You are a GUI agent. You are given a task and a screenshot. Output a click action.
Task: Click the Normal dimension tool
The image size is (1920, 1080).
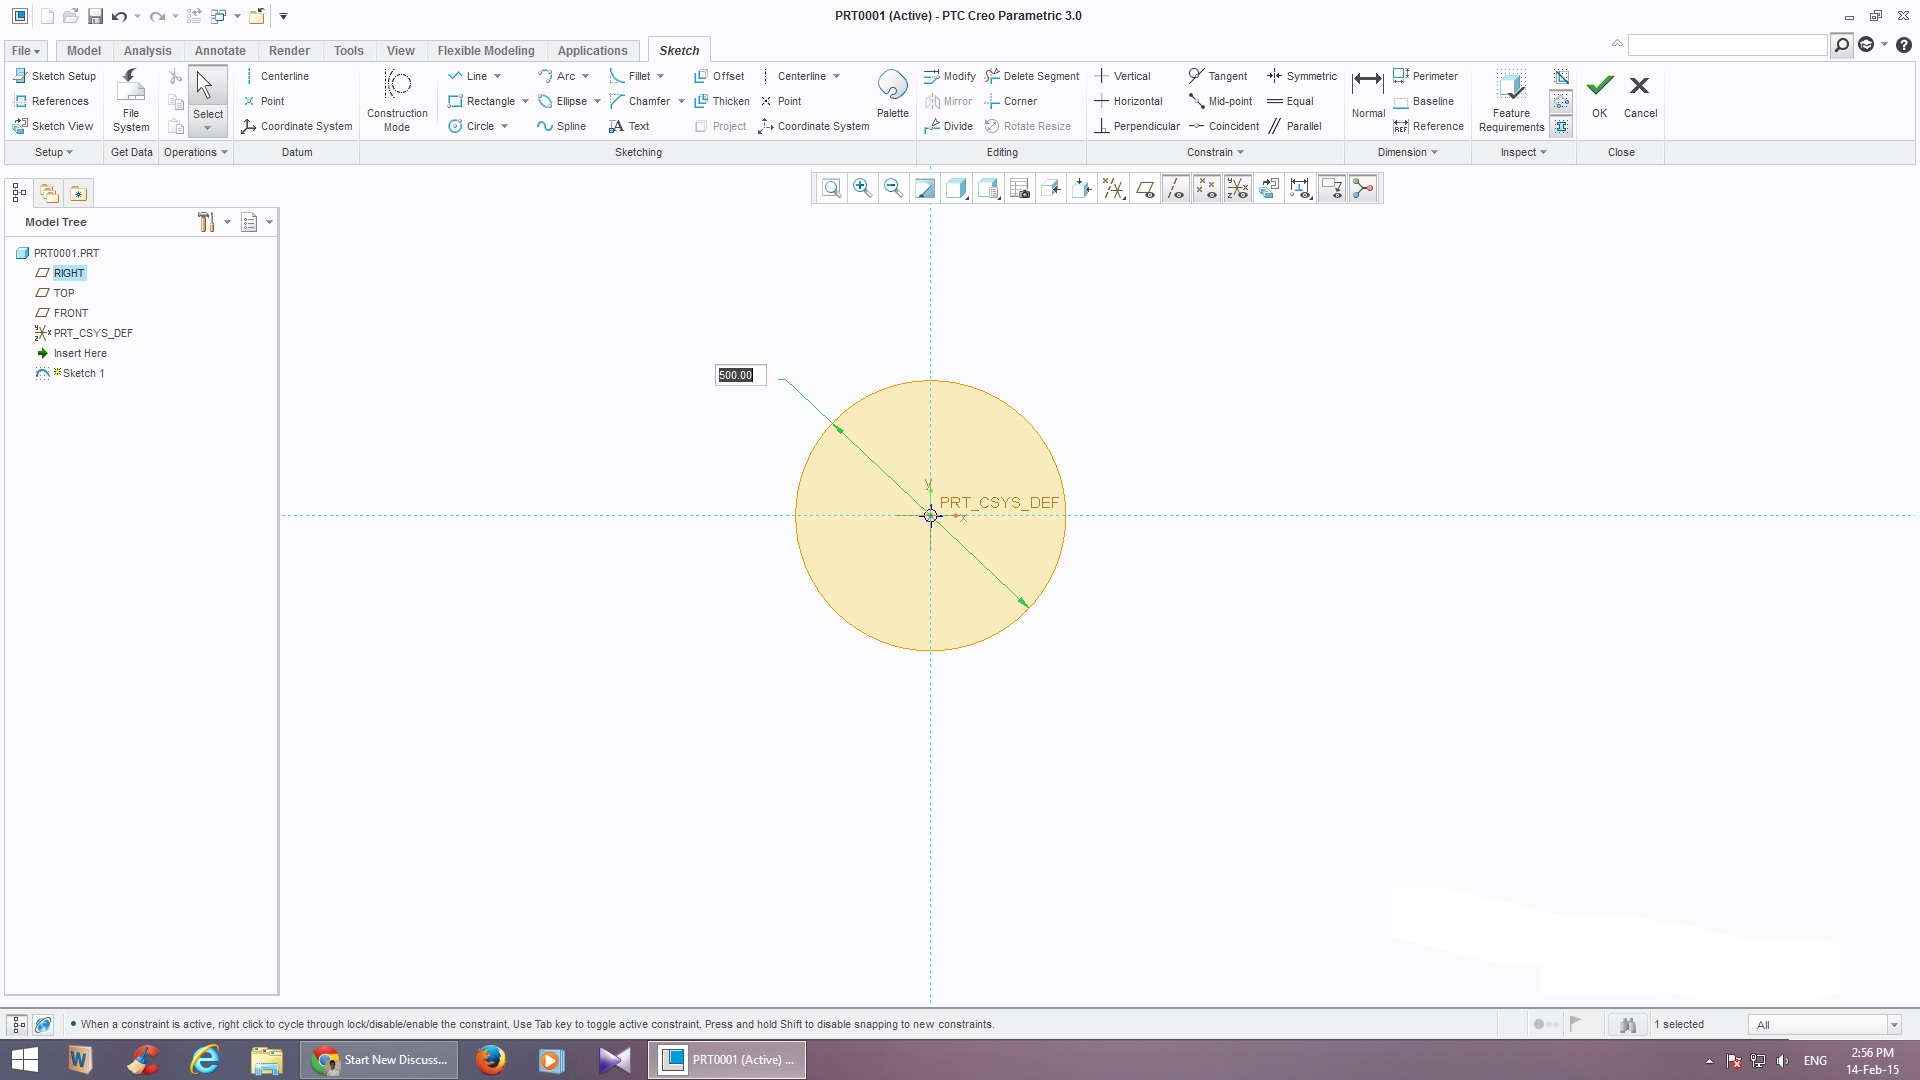click(1367, 86)
